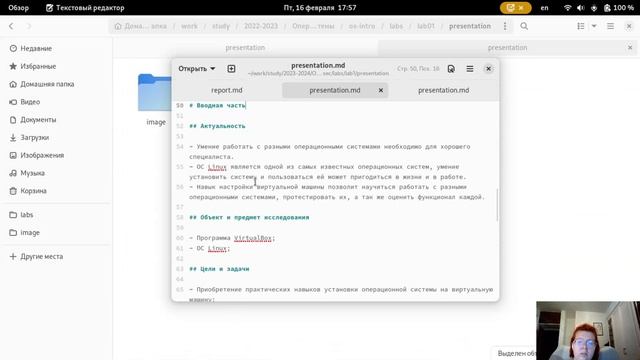Click the '## Цели и задачи' heading
640x360 pixels.
click(x=220, y=269)
